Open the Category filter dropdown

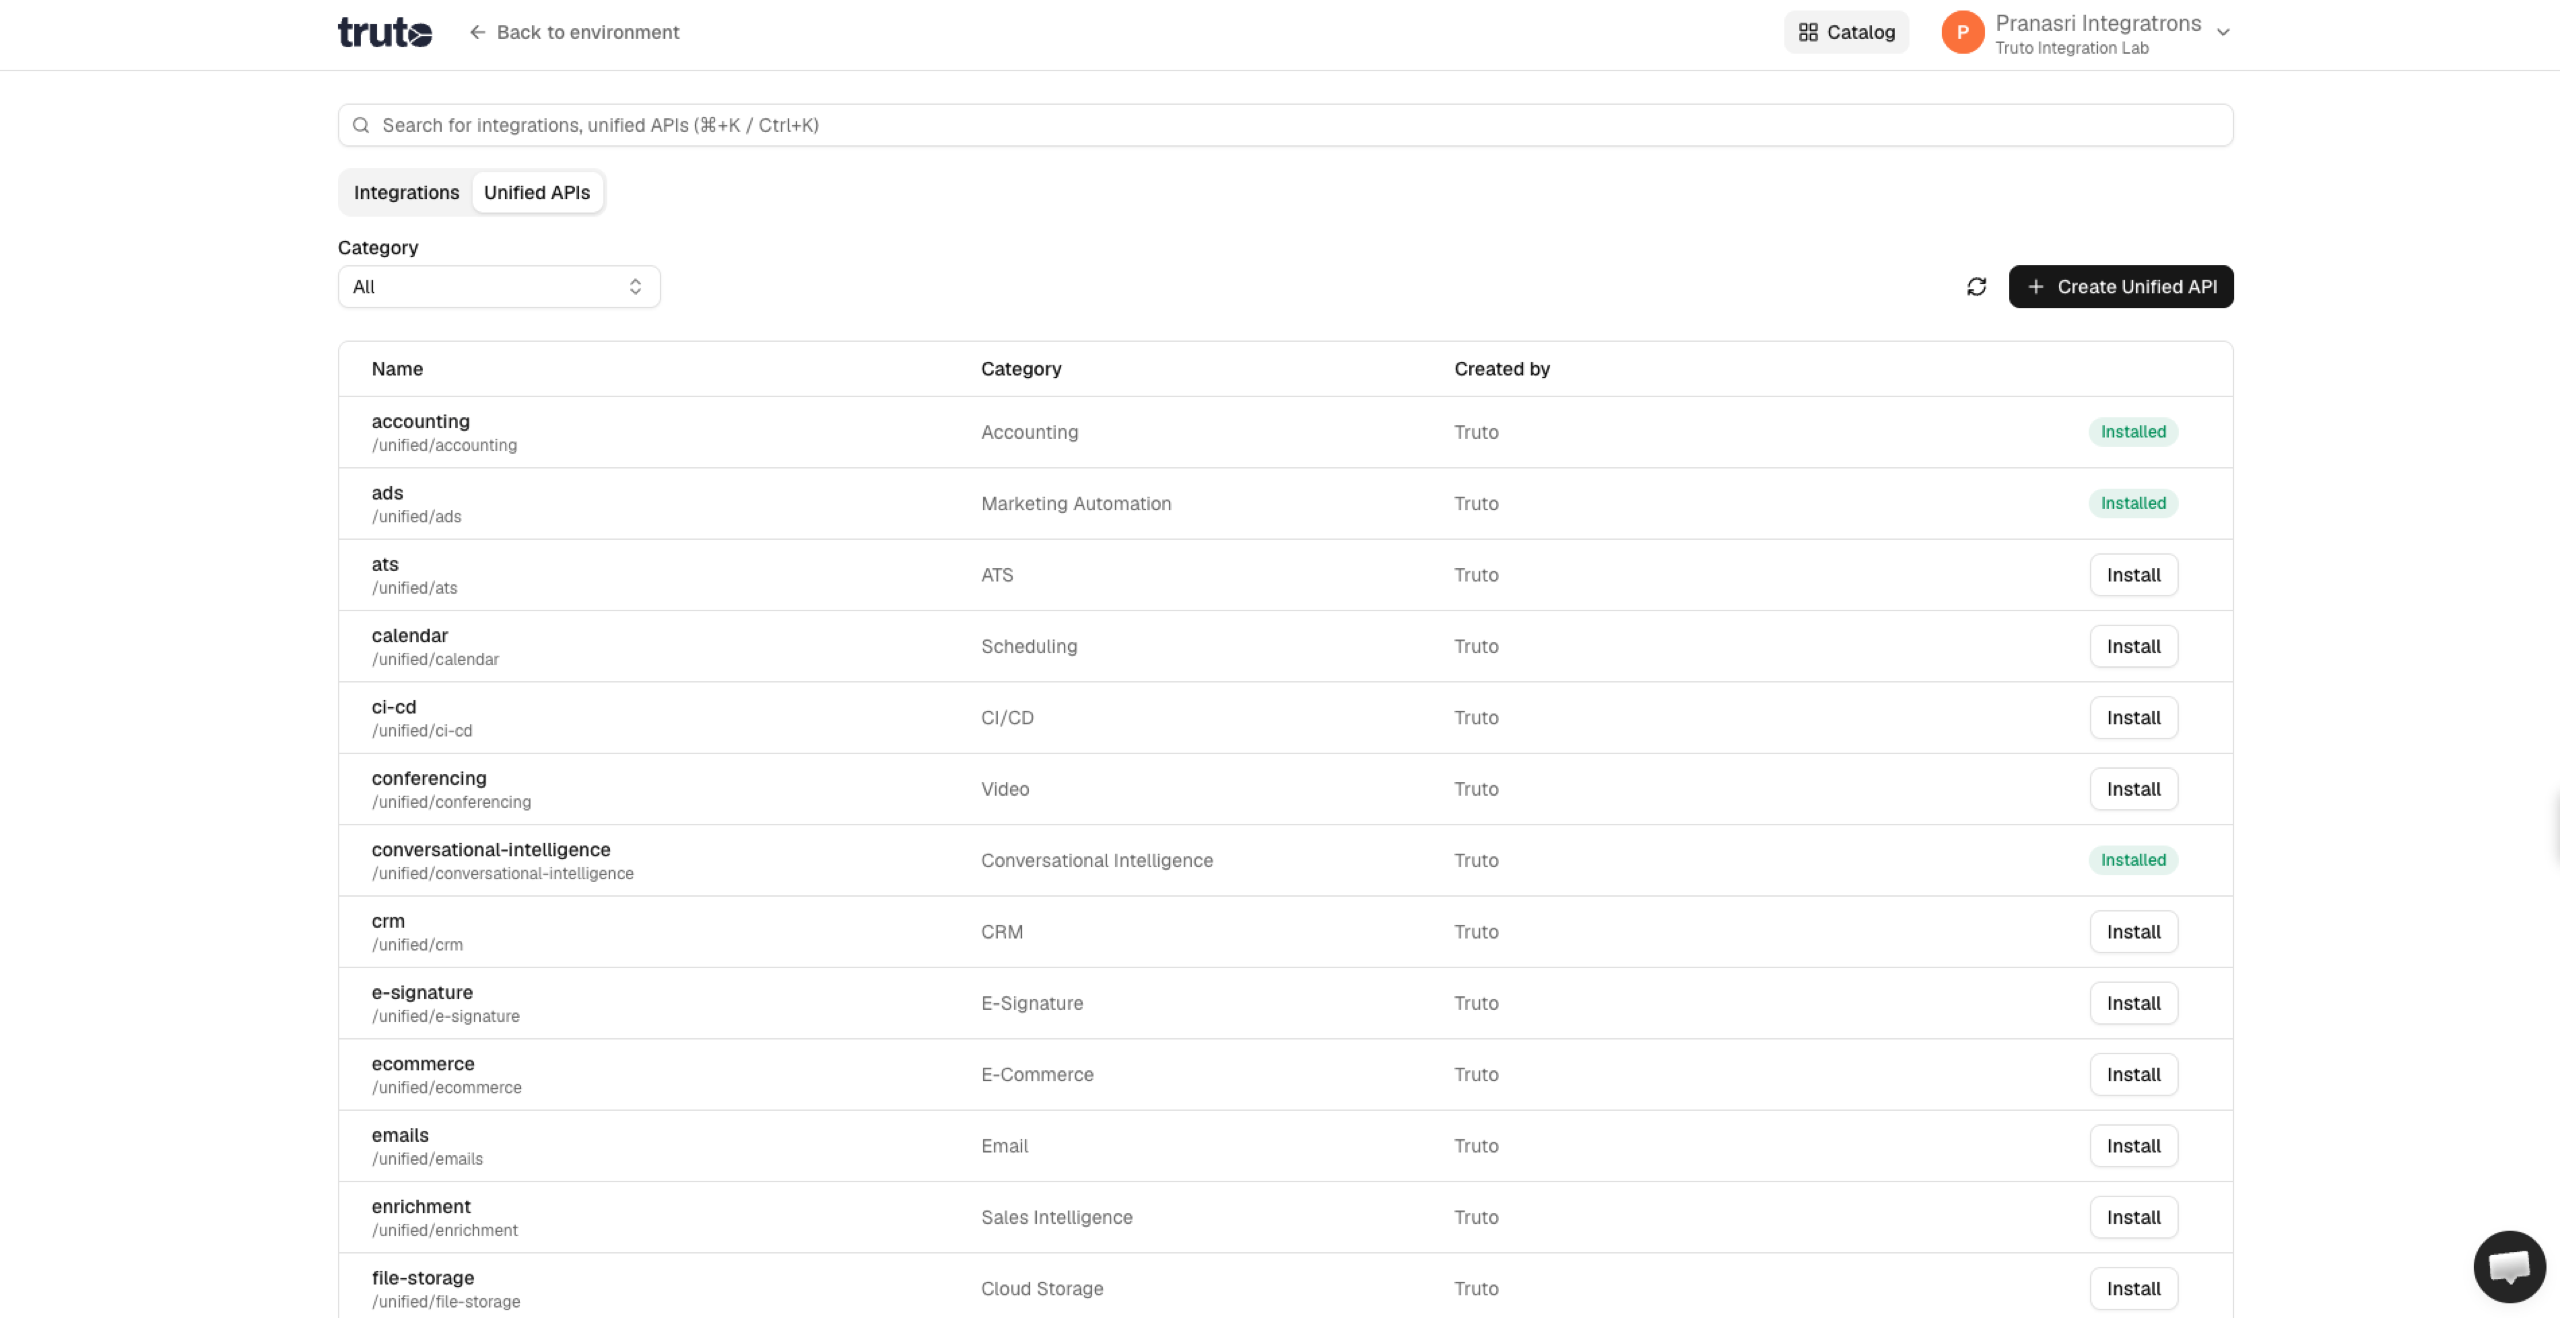pyautogui.click(x=499, y=287)
